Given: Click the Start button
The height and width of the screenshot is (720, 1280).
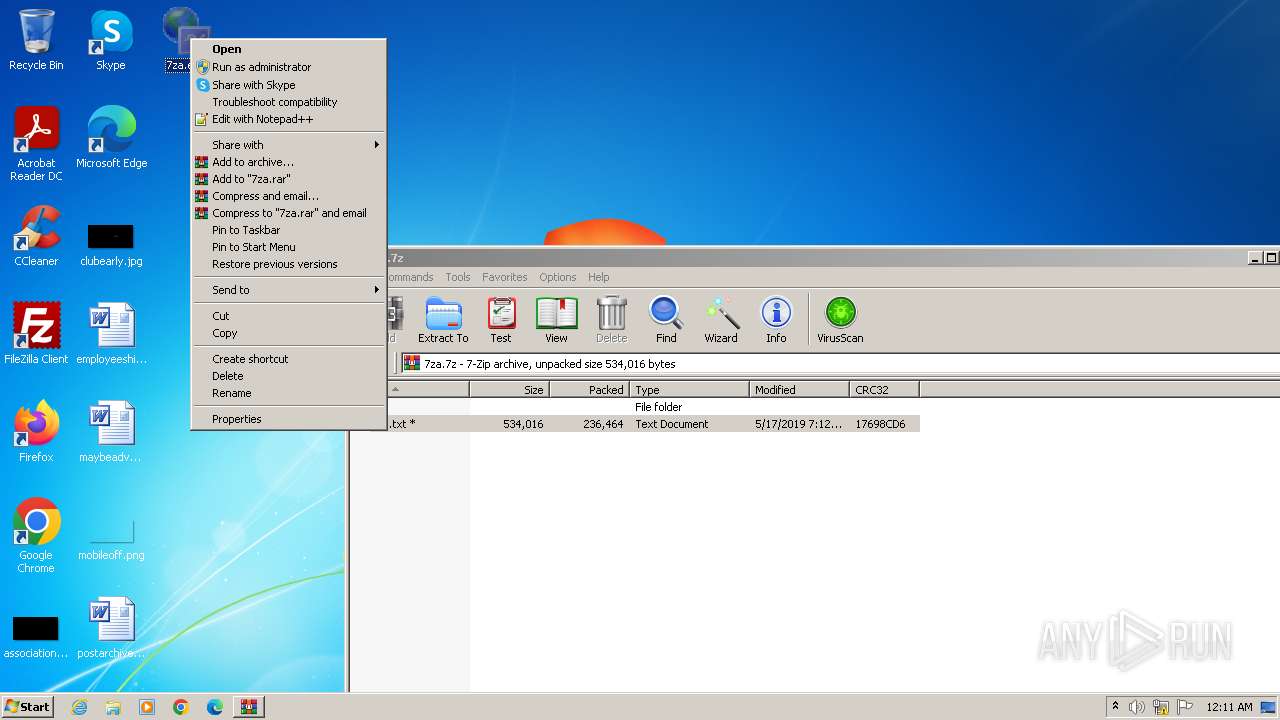Looking at the screenshot, I should click(x=27, y=707).
